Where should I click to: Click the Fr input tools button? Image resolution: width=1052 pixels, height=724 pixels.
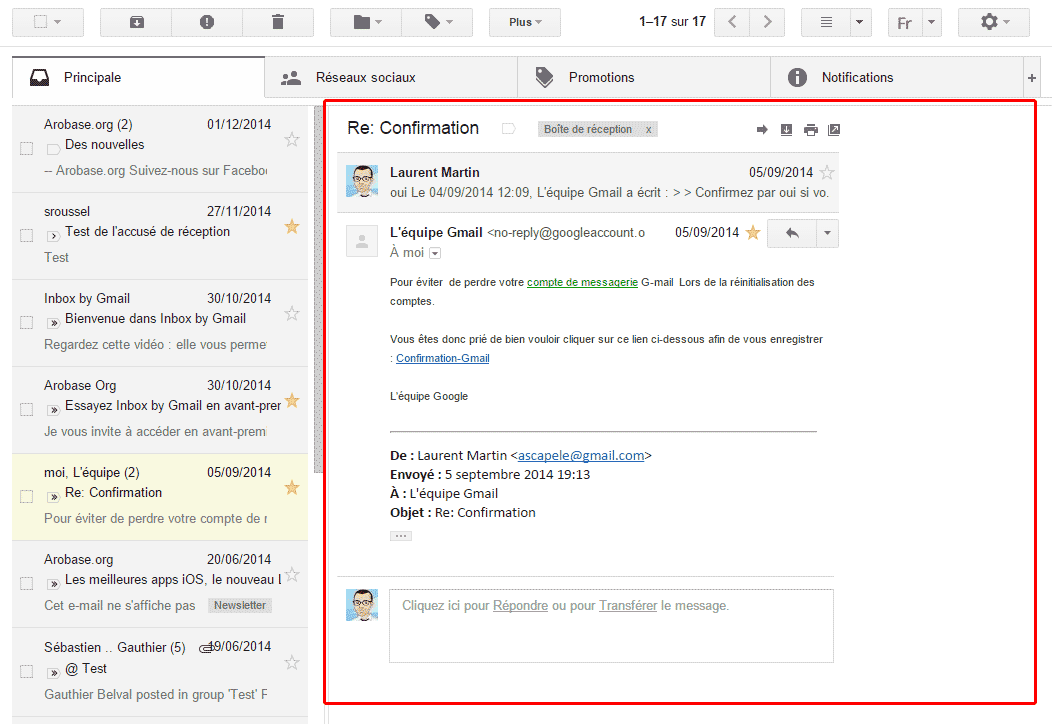click(x=904, y=23)
